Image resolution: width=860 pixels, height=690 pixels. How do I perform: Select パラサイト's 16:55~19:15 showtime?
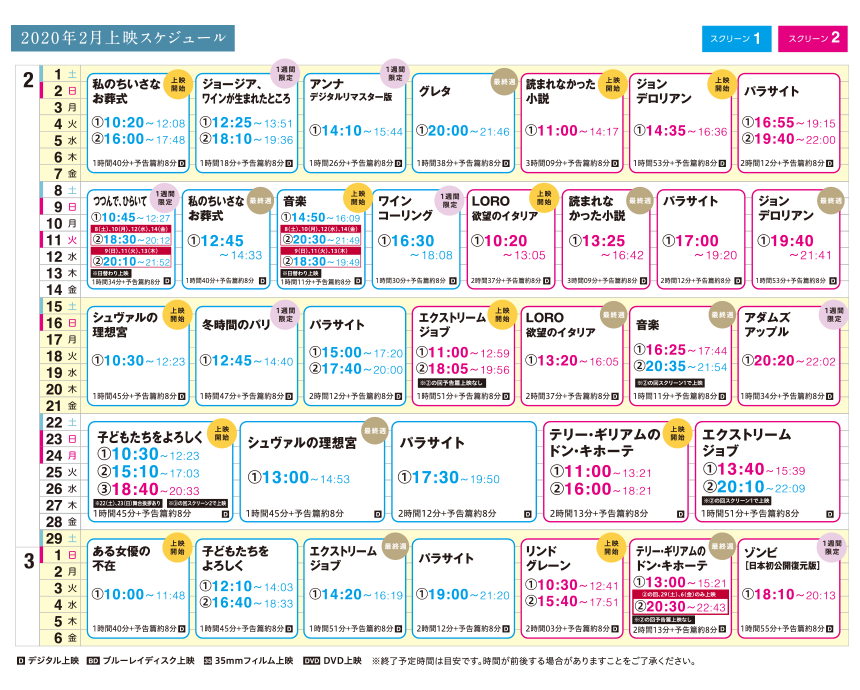[x=789, y=123]
